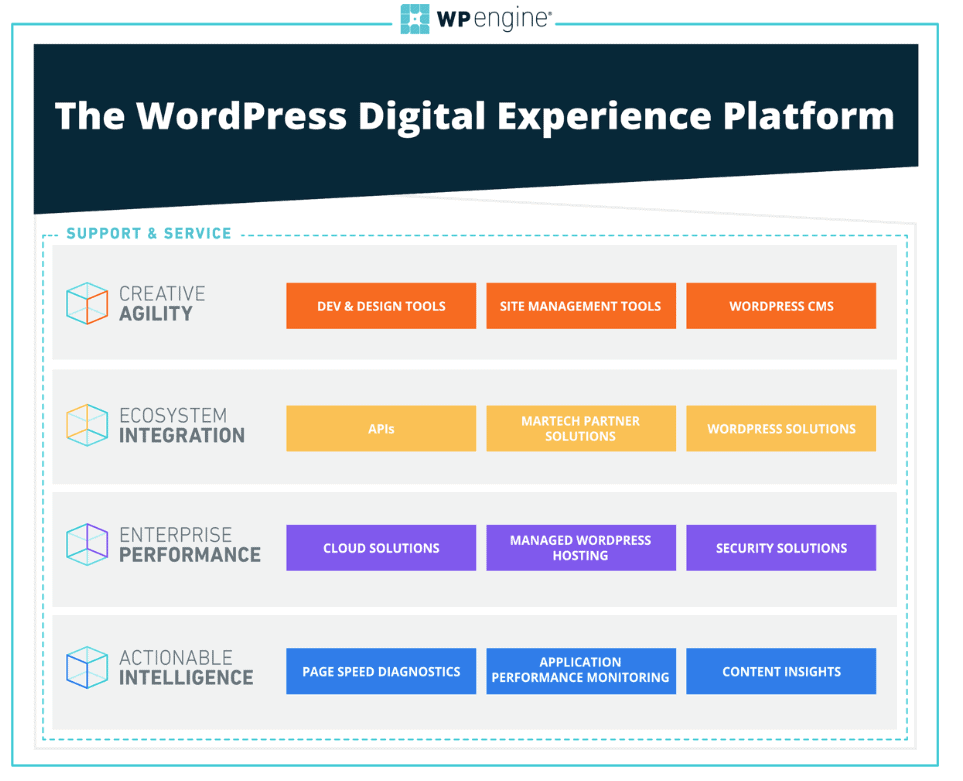Viewport: 963px width, 781px height.
Task: Click the Support & Service label
Action: (x=149, y=233)
